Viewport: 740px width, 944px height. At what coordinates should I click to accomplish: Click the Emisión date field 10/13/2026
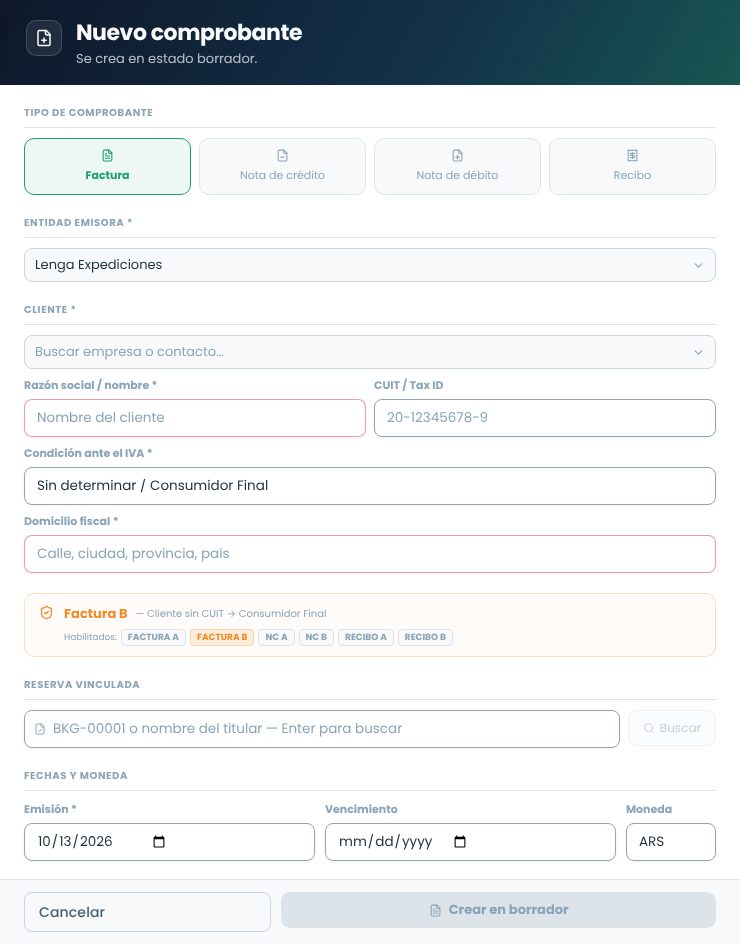click(169, 842)
